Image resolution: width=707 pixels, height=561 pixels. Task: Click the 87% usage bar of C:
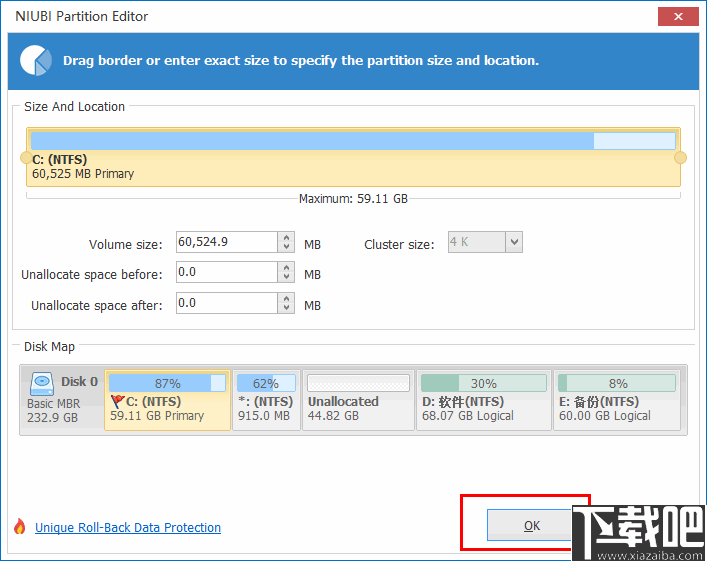tap(167, 383)
